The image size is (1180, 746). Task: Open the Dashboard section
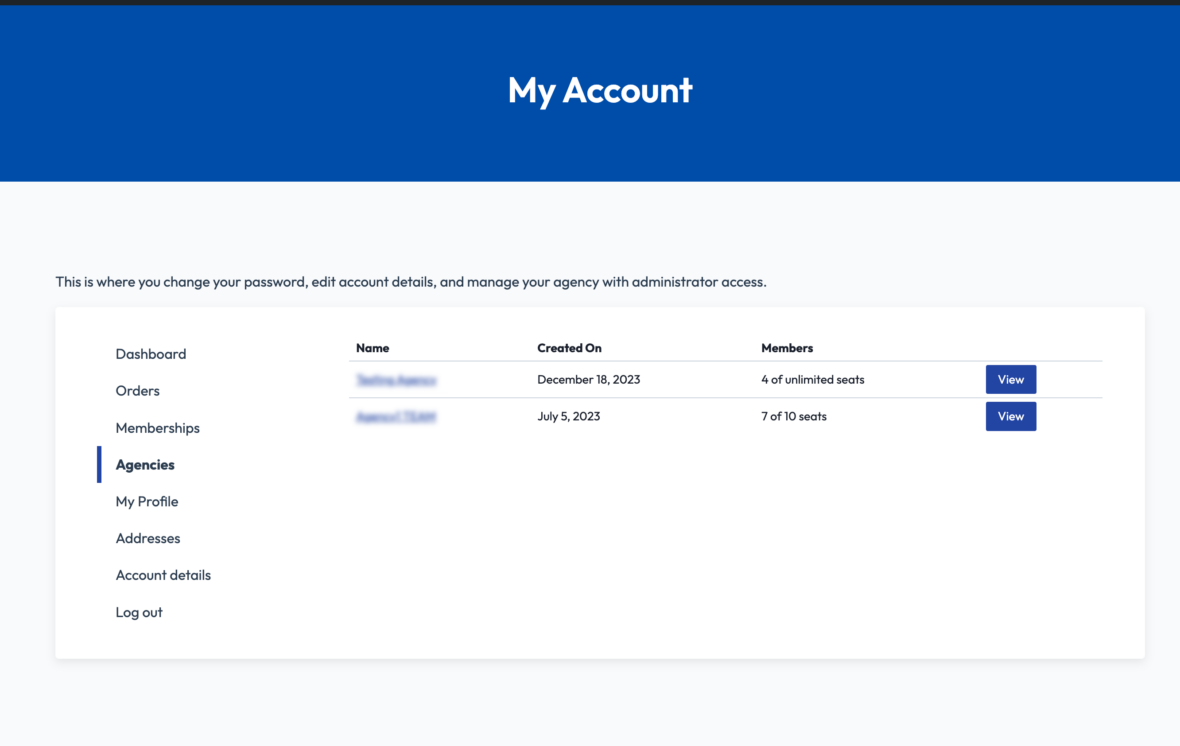point(150,354)
